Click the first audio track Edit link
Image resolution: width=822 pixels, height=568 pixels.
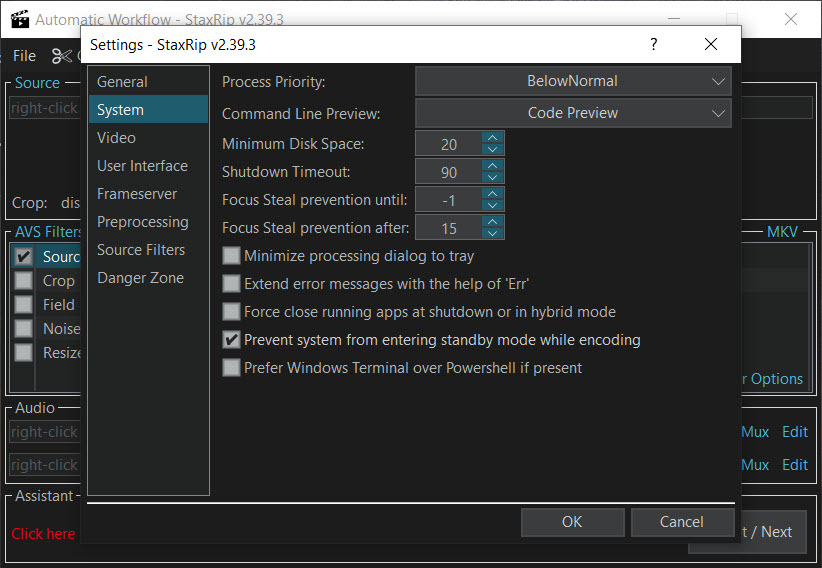click(x=795, y=432)
